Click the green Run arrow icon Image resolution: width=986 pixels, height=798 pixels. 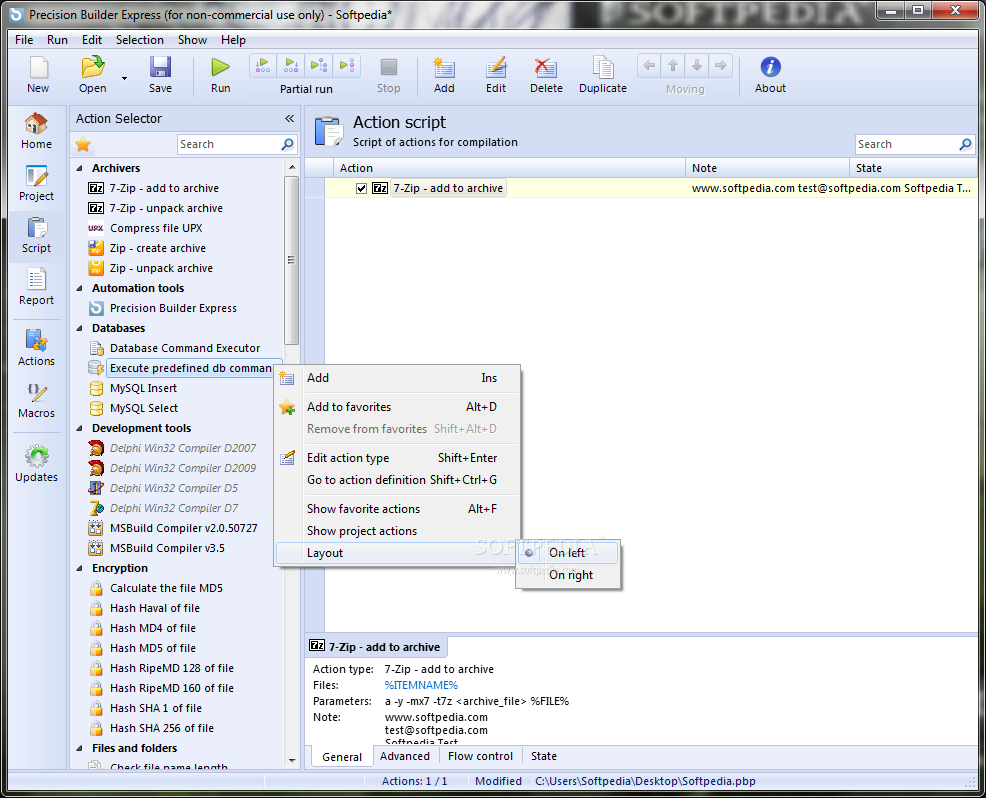pyautogui.click(x=220, y=67)
